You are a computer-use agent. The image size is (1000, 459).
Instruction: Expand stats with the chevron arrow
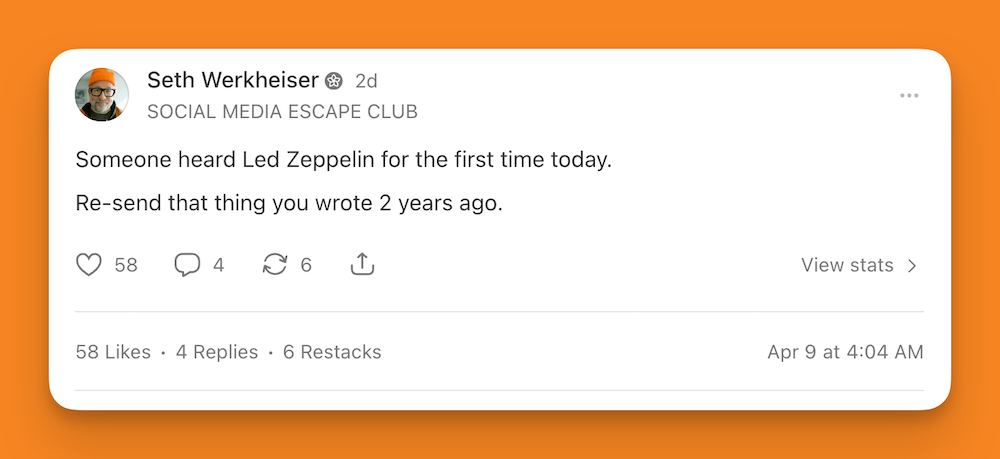pyautogui.click(x=912, y=265)
